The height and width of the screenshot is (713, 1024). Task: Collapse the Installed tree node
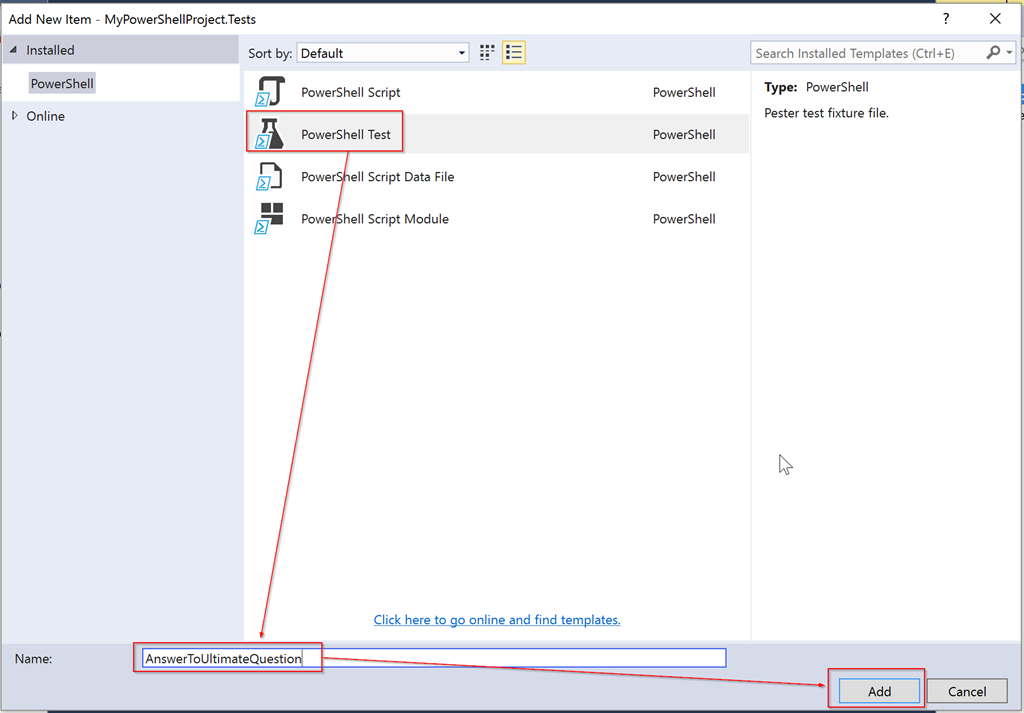(x=14, y=50)
